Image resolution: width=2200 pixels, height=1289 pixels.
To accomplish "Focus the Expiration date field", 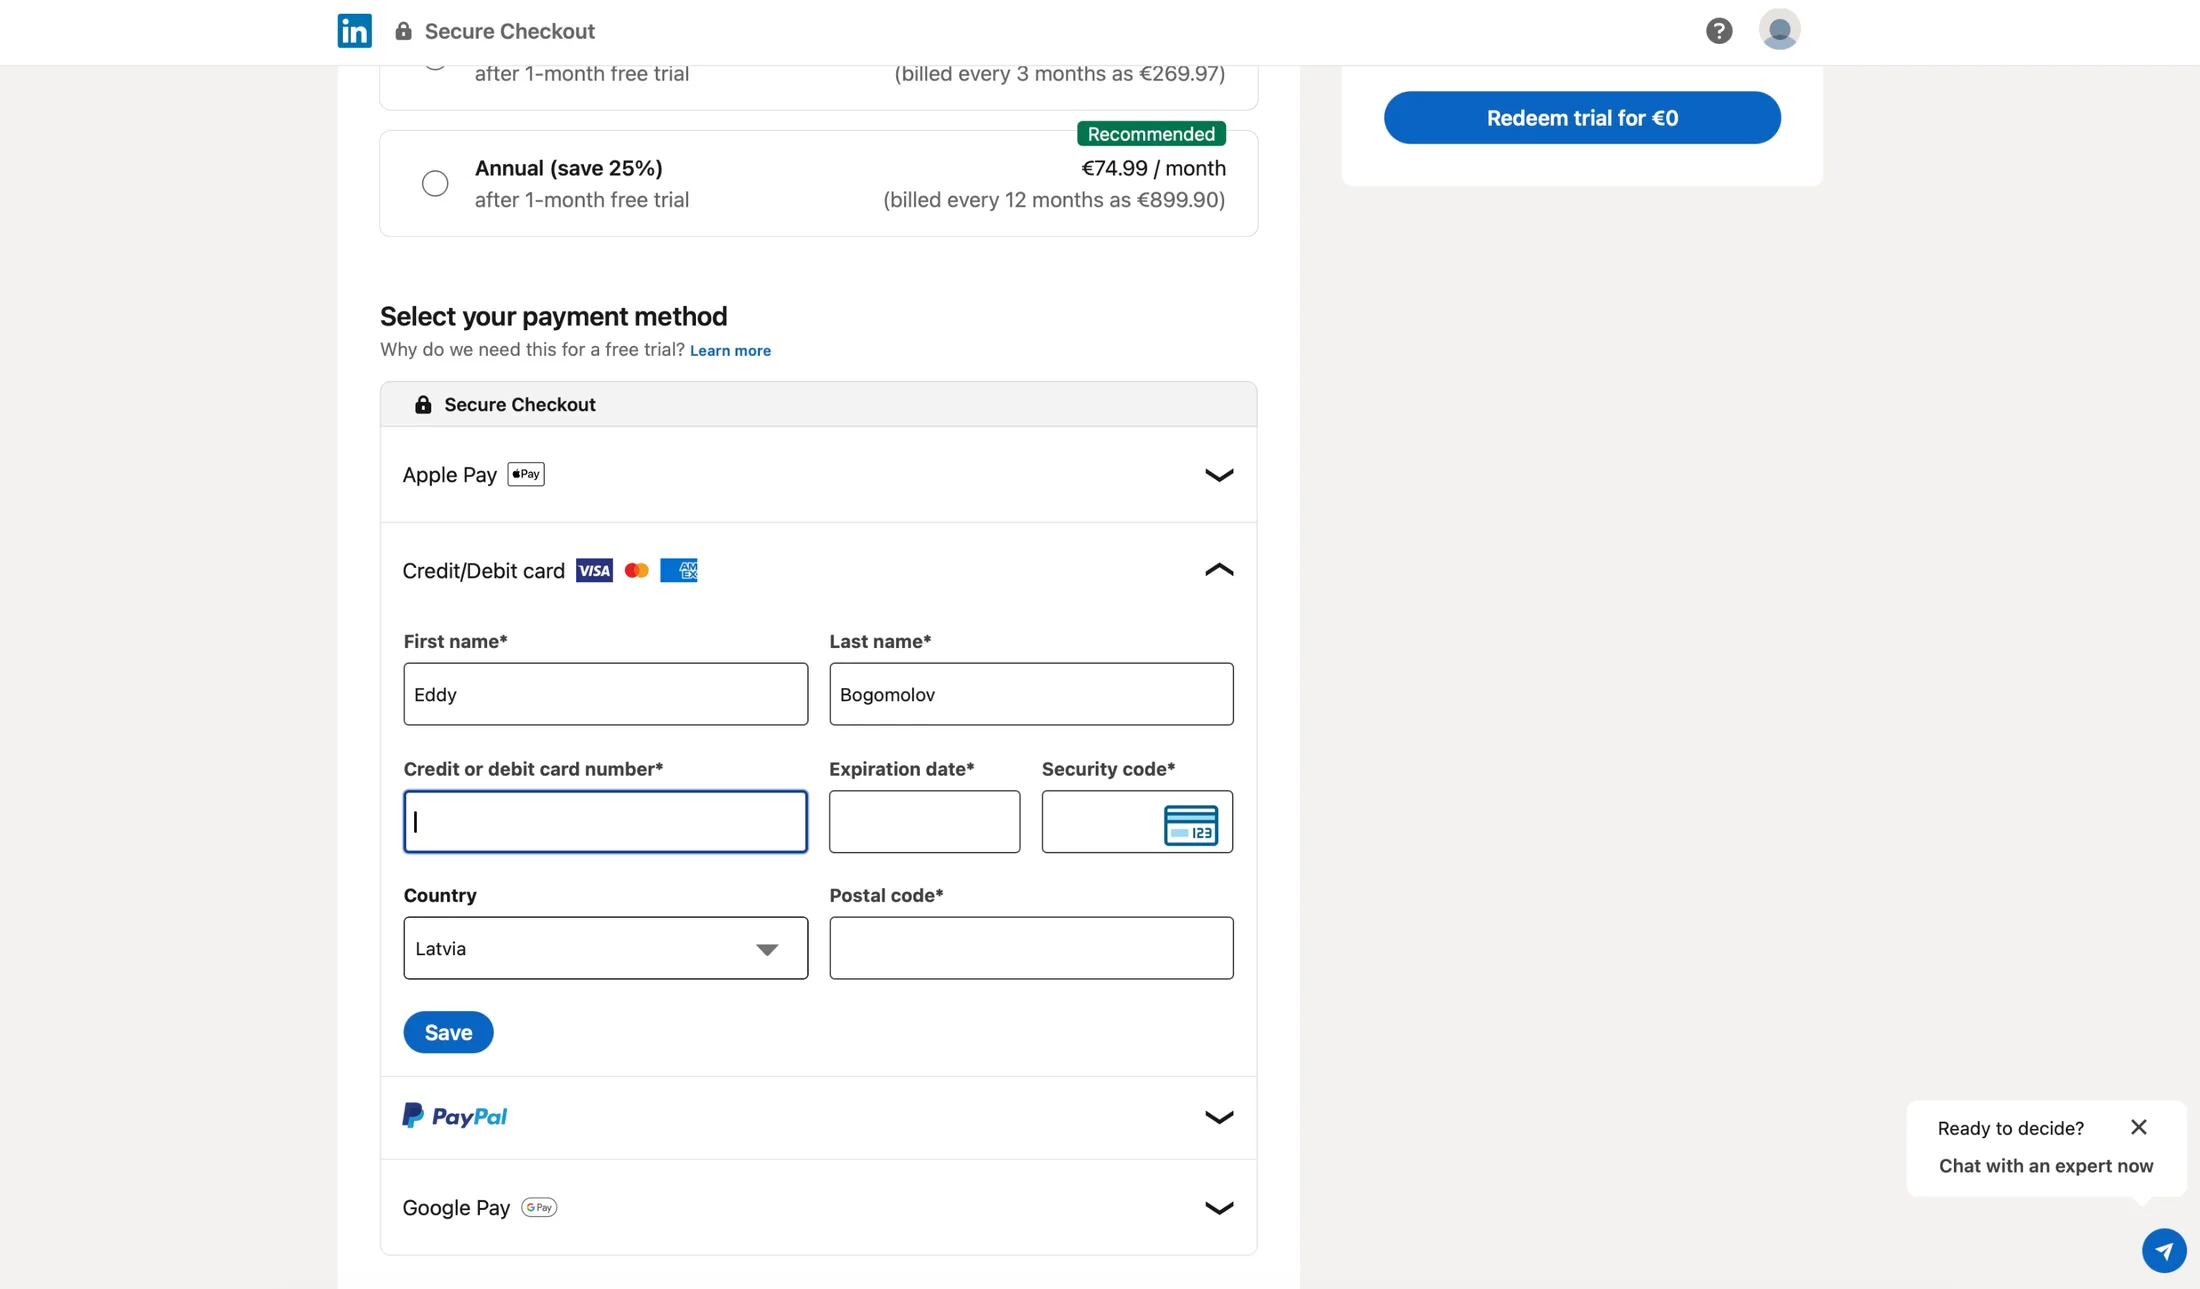I will click(x=924, y=821).
